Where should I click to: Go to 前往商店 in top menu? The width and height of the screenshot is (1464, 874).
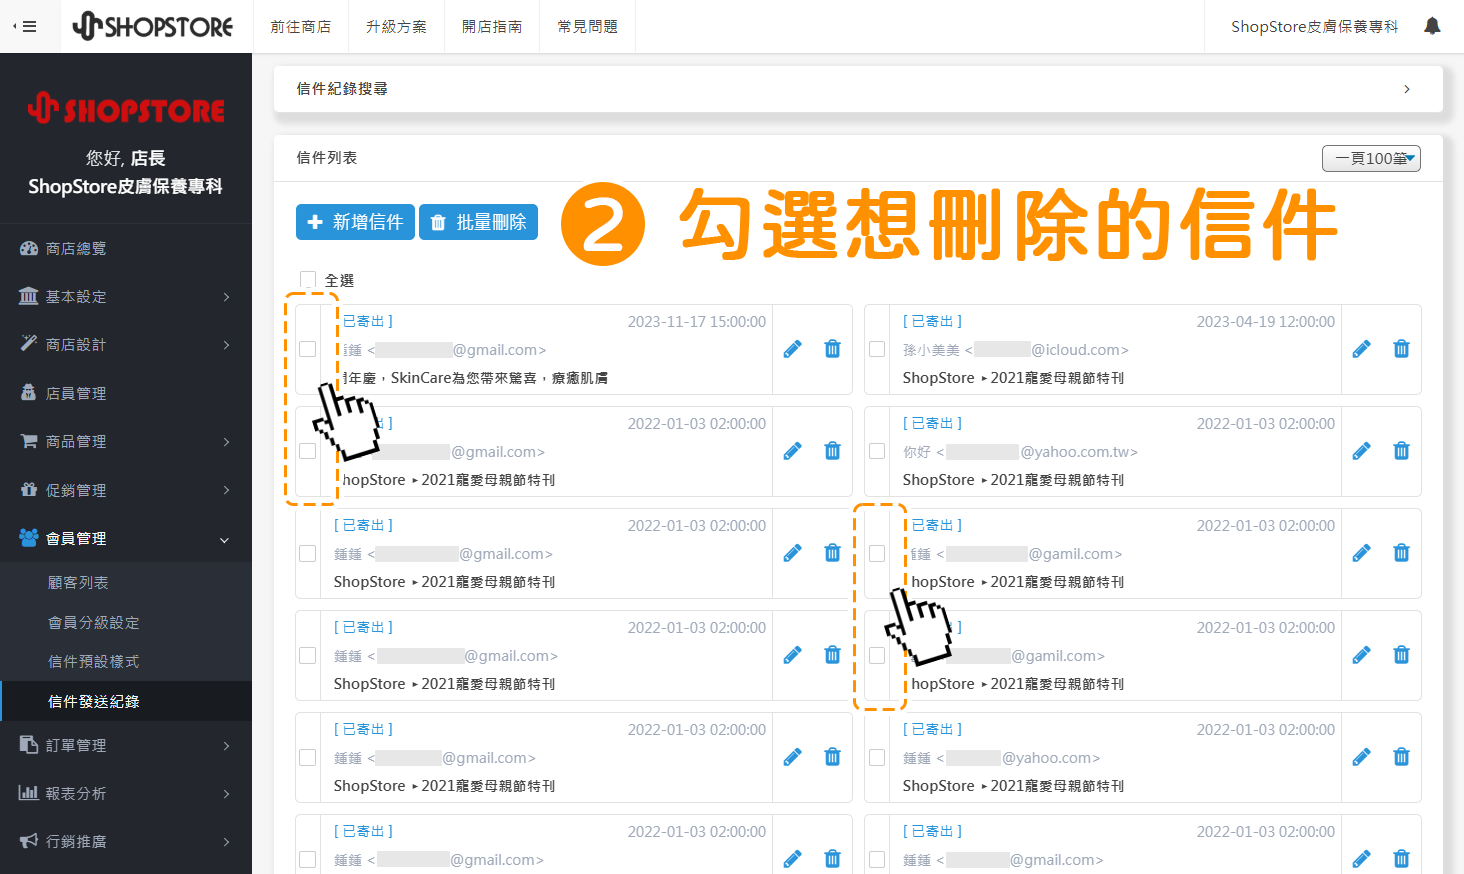[301, 26]
